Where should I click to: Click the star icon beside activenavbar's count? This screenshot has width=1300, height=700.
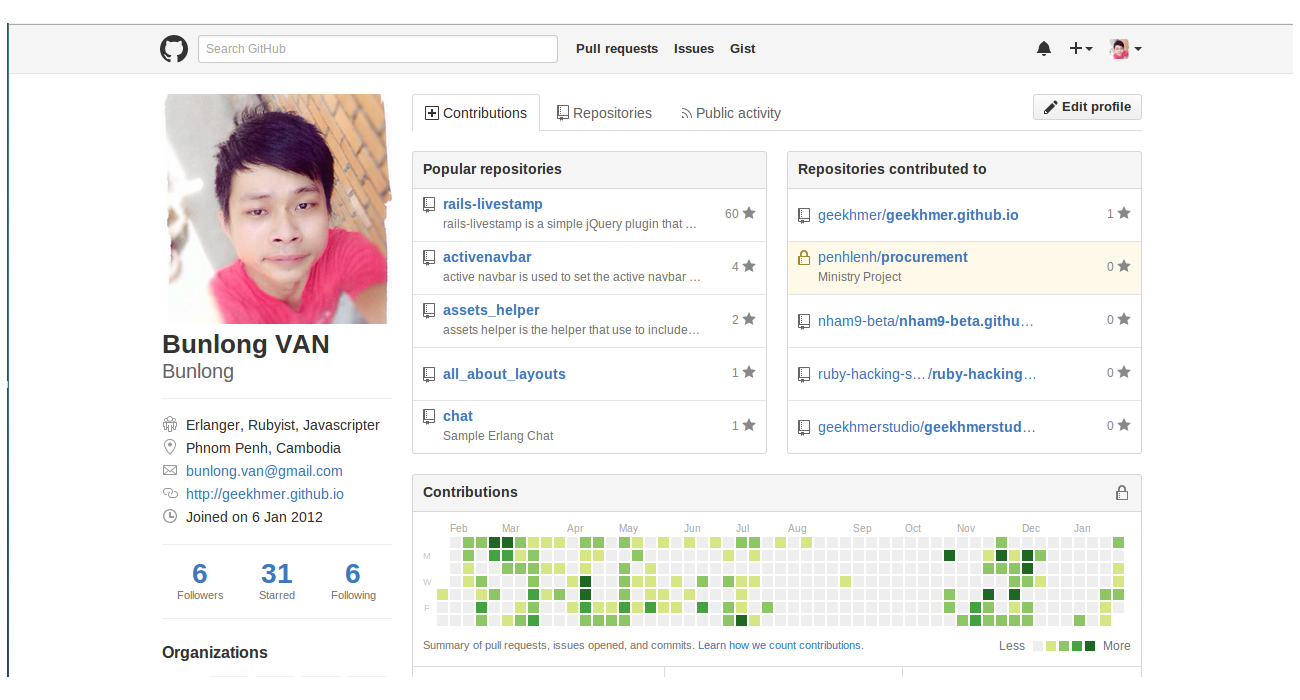click(749, 266)
